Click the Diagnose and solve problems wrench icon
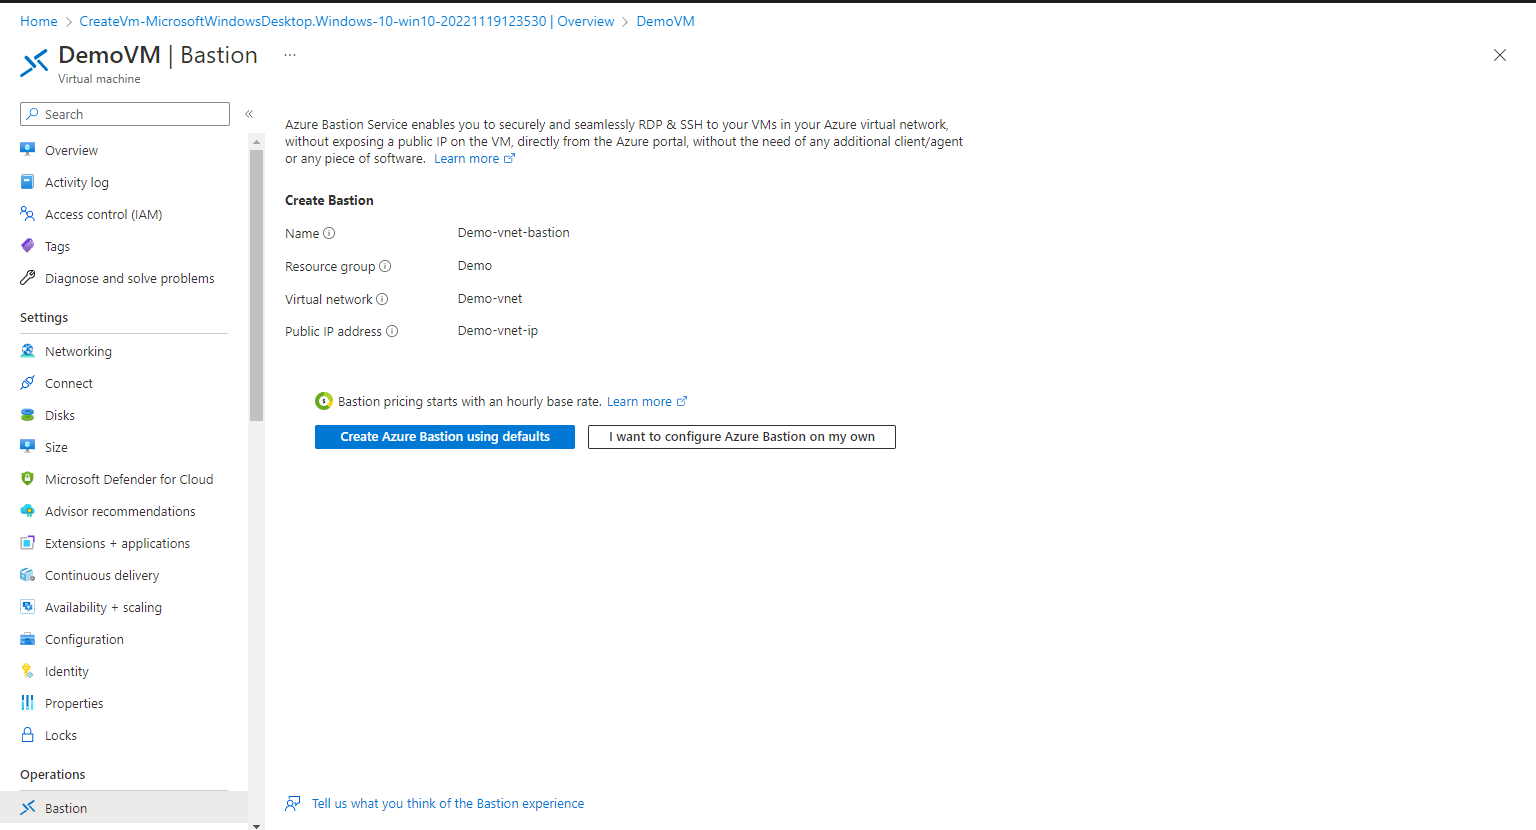Image resolution: width=1536 pixels, height=830 pixels. pyautogui.click(x=28, y=278)
